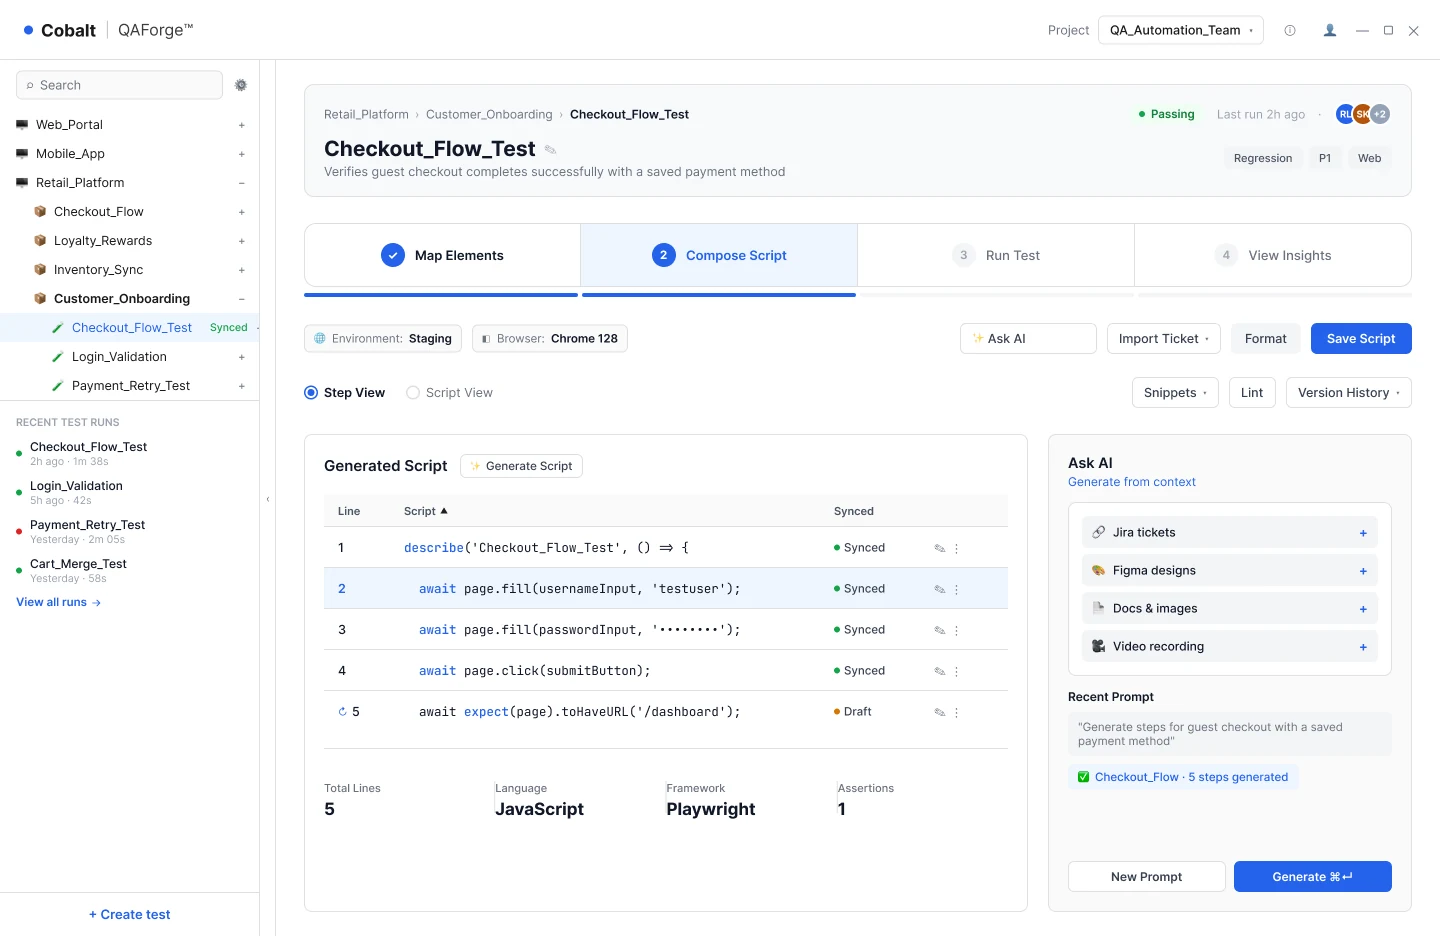Expand the Loyalty_Rewards folder
This screenshot has width=1440, height=936.
click(x=242, y=241)
